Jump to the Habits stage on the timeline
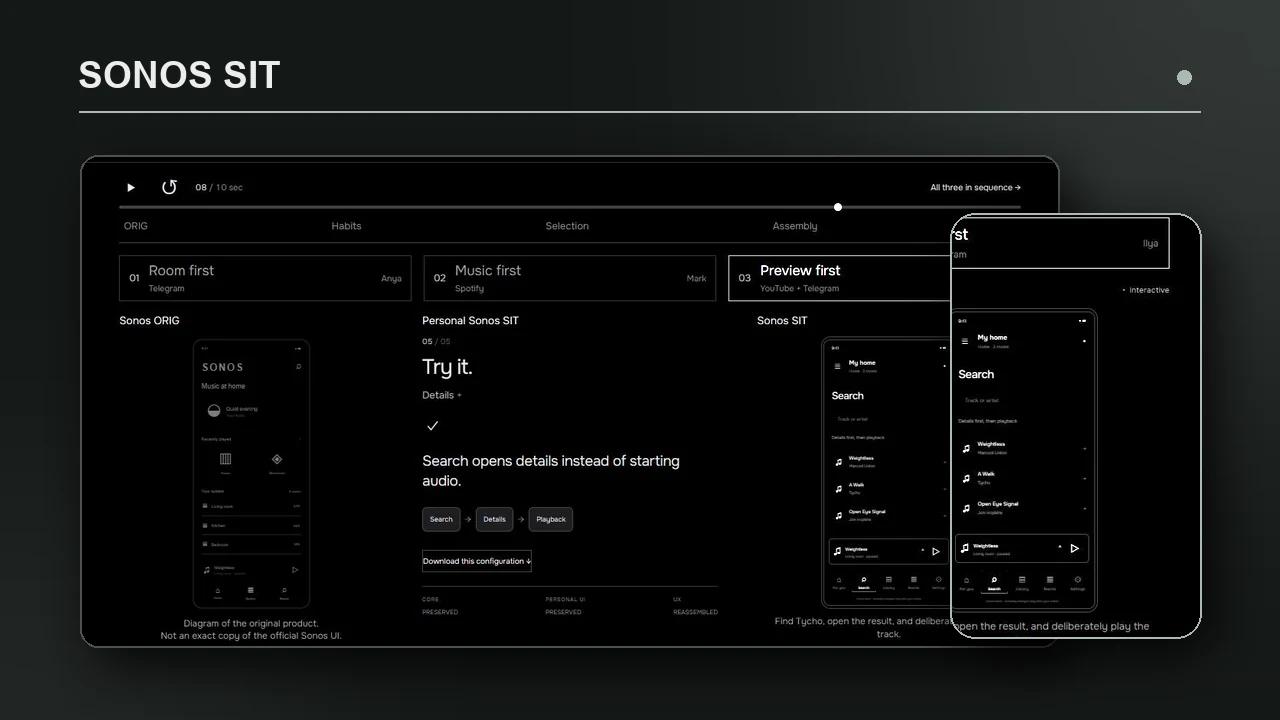The height and width of the screenshot is (720, 1280). [x=346, y=226]
